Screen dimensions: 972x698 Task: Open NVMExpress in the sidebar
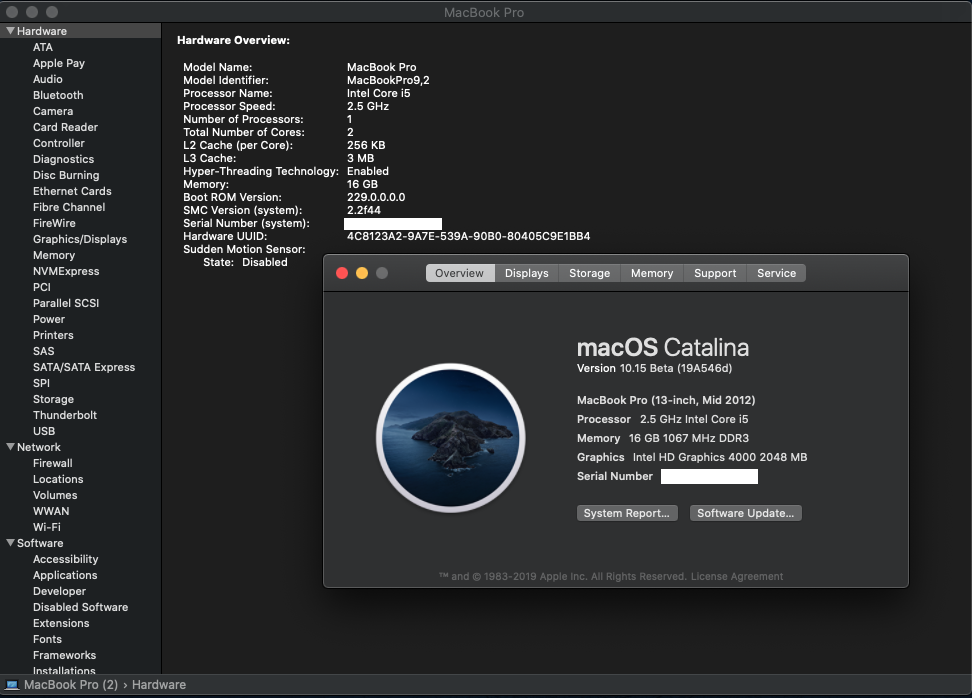tap(66, 272)
